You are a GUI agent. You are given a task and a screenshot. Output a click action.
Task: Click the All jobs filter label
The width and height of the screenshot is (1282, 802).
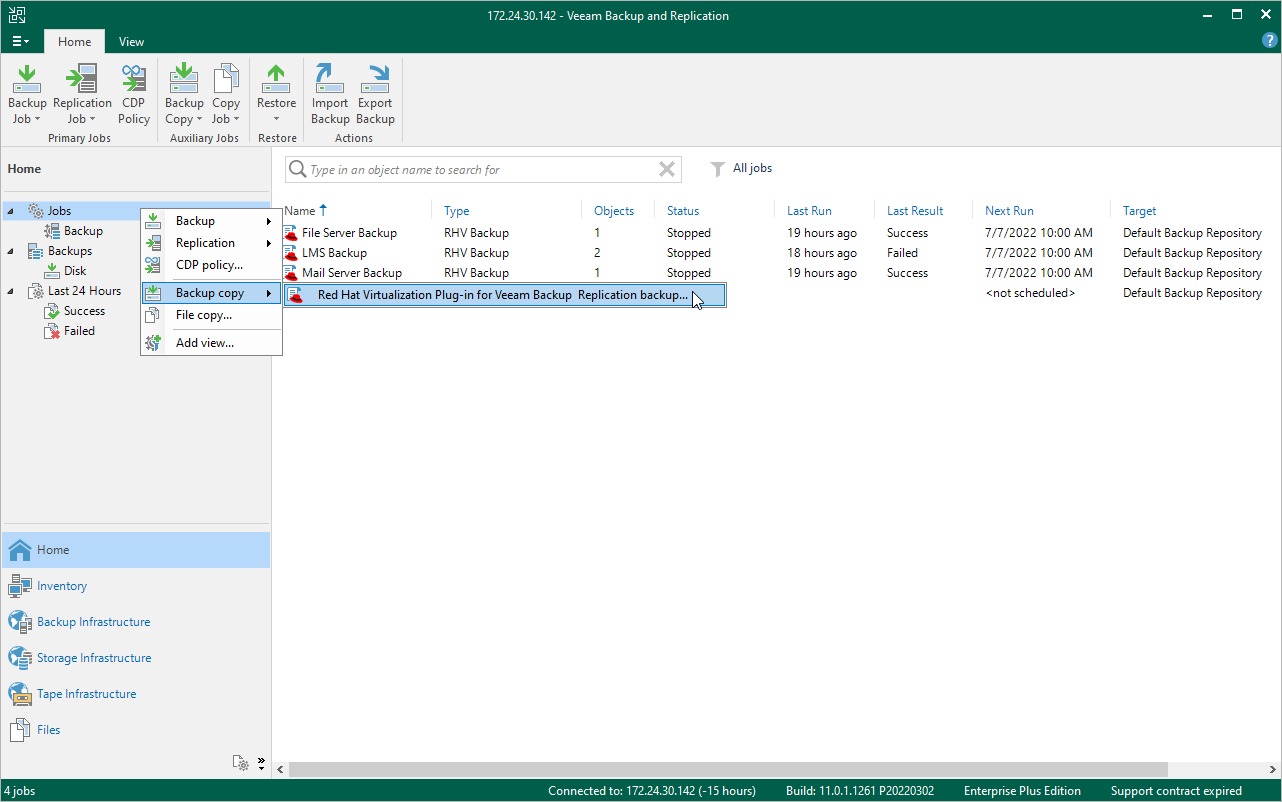coord(753,168)
